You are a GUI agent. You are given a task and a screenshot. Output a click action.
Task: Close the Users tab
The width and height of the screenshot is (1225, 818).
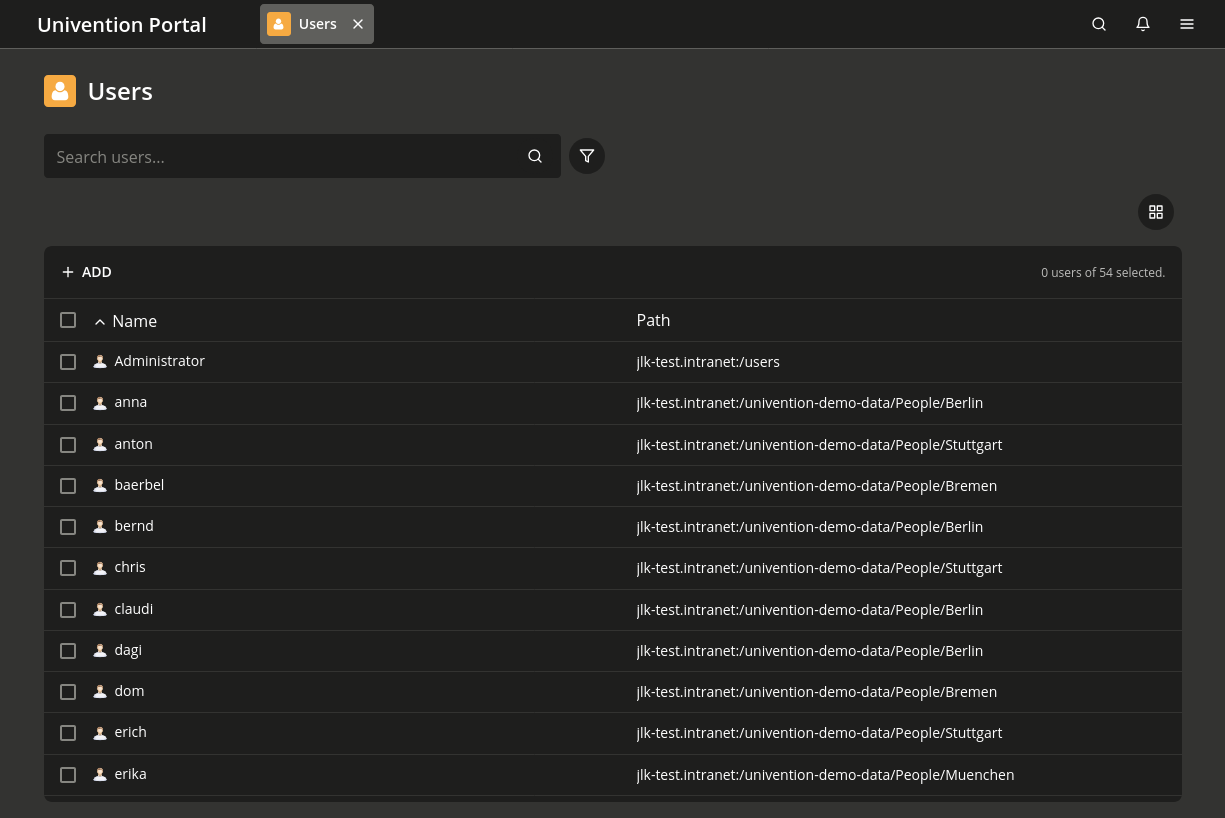pyautogui.click(x=358, y=24)
